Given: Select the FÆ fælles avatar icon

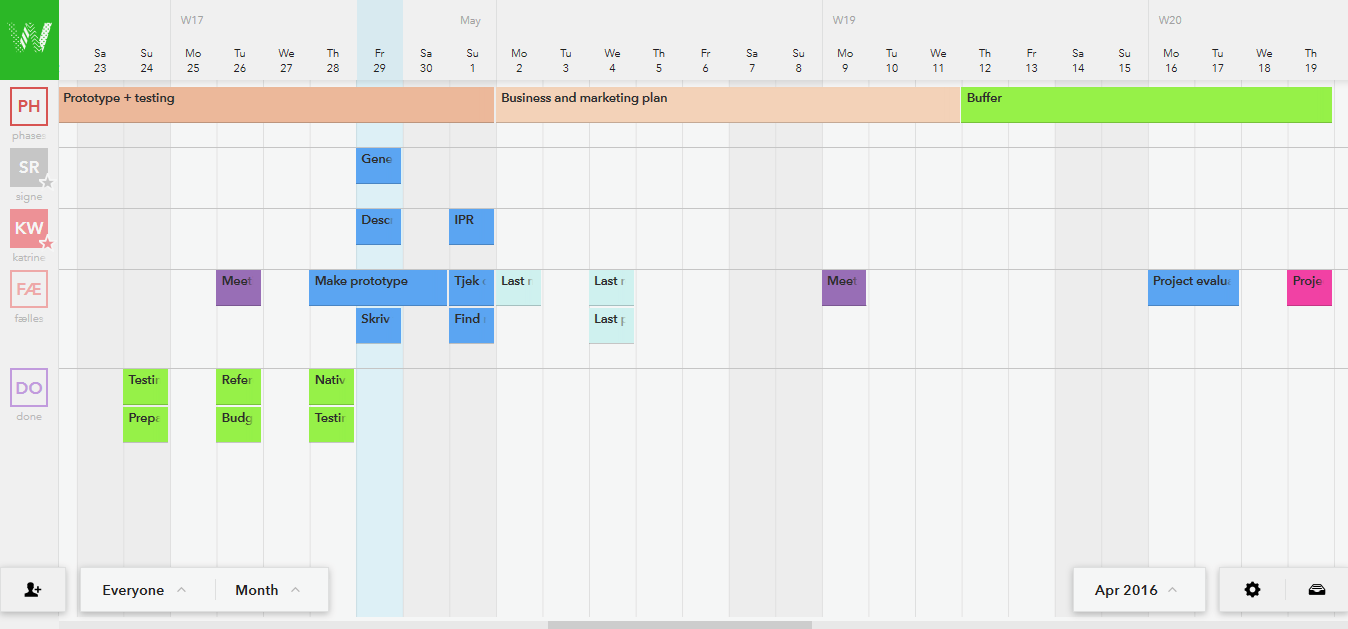Looking at the screenshot, I should tap(29, 290).
